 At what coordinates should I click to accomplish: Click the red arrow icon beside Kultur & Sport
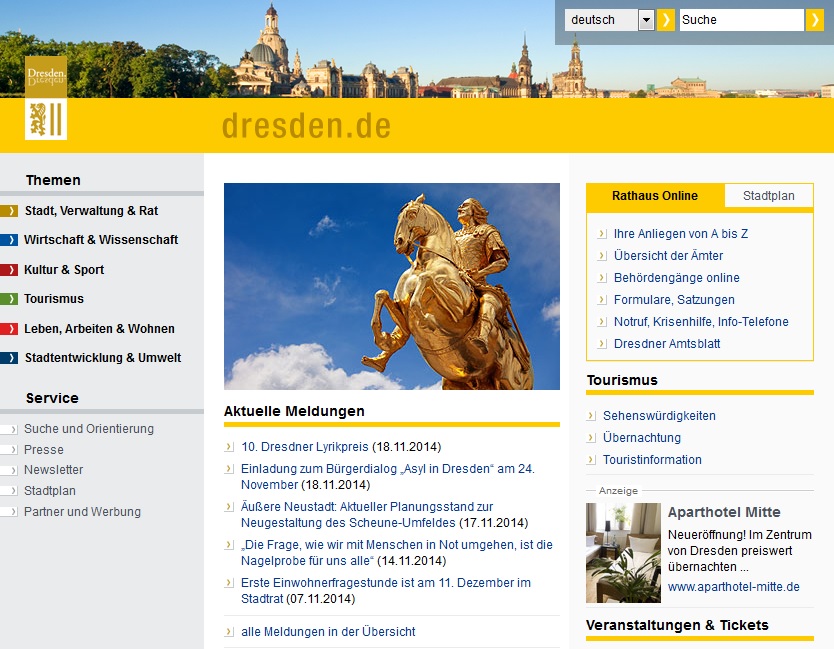[x=9, y=270]
